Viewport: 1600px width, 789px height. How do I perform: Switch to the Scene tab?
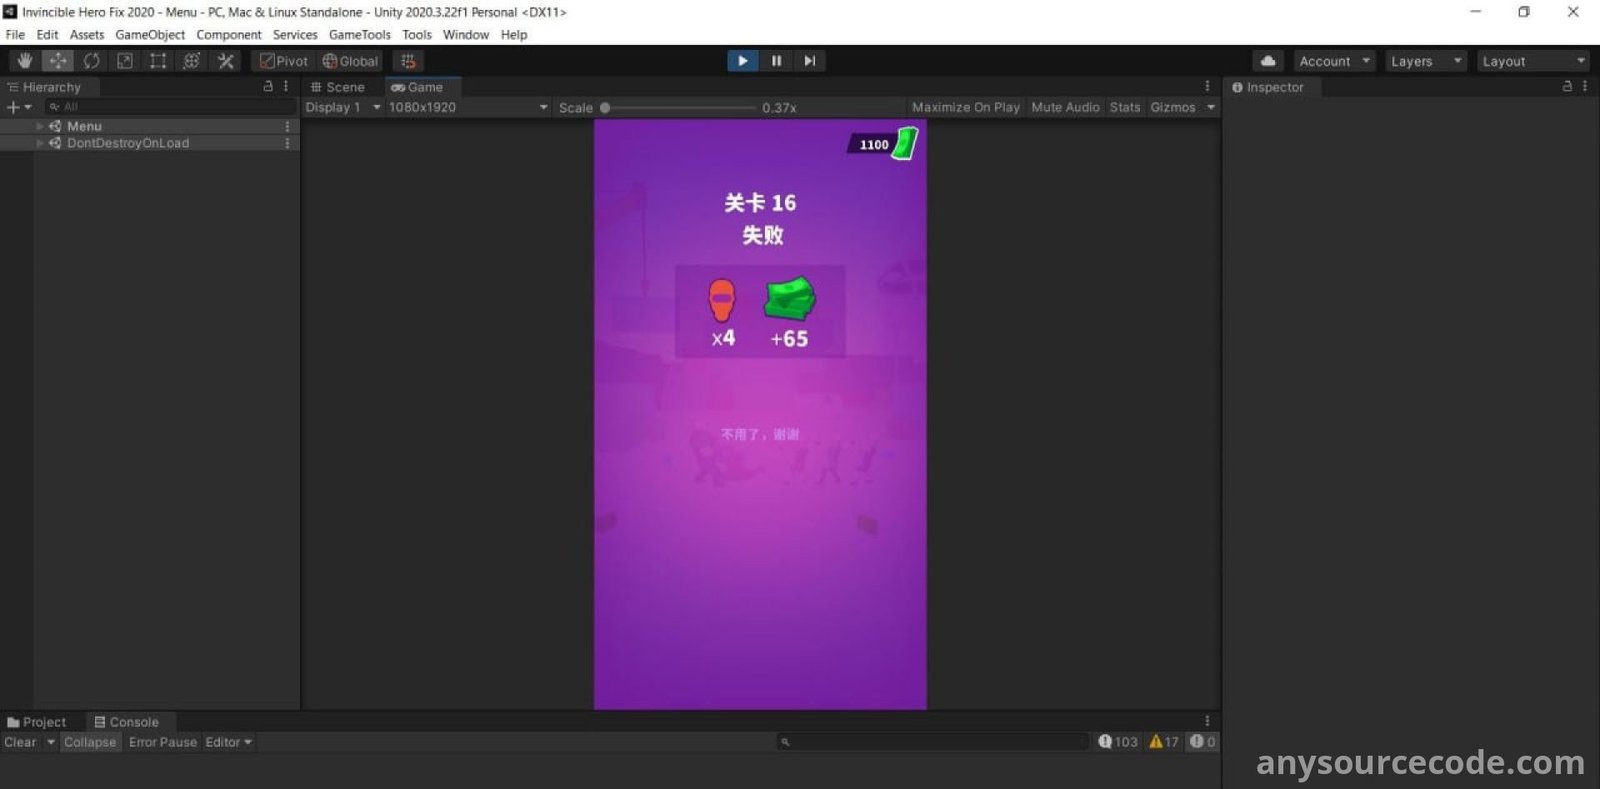(x=338, y=87)
